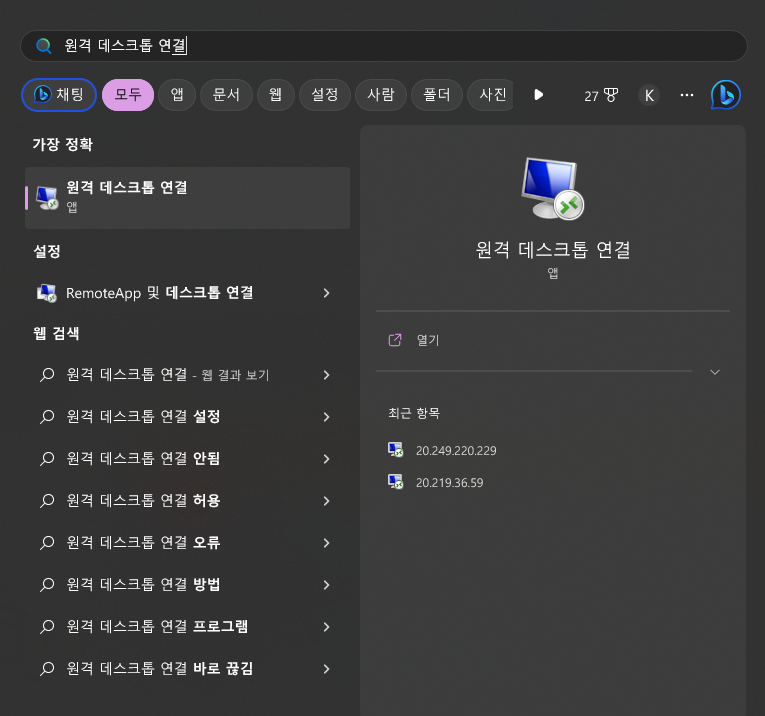The image size is (765, 716).
Task: Click search icon beside 원격 데스크톱 연결 프로그램
Action: (47, 626)
